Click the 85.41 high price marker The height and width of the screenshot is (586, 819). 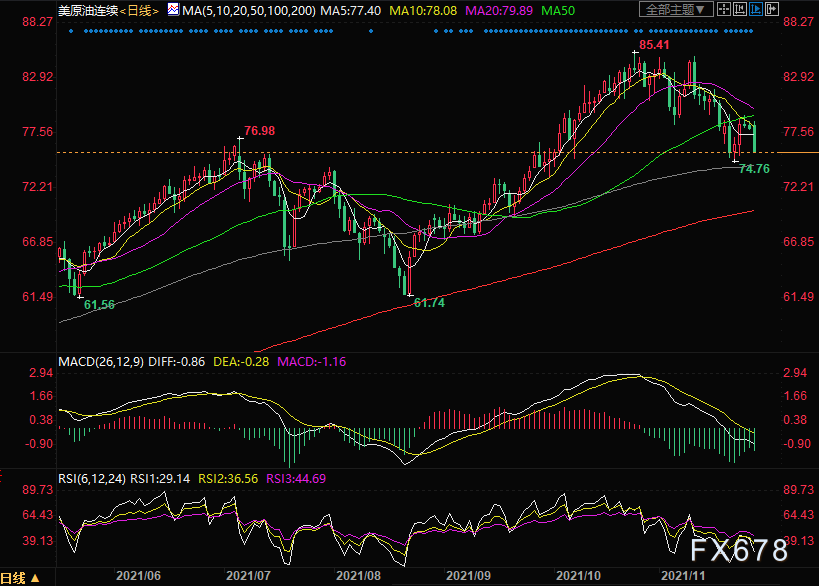654,45
